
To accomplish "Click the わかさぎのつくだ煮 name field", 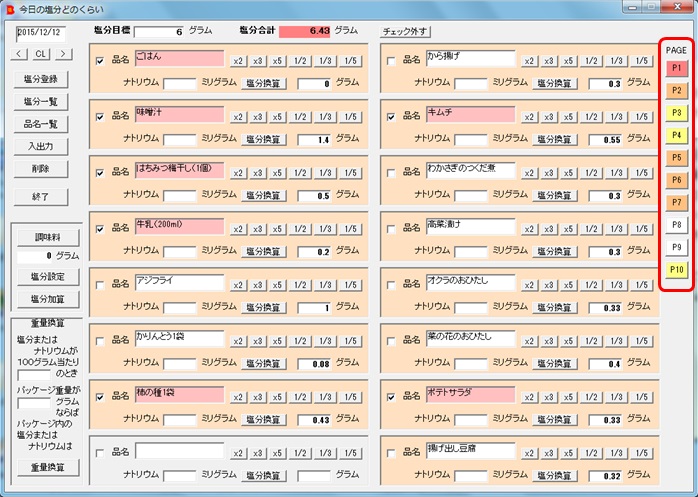I will (x=471, y=170).
